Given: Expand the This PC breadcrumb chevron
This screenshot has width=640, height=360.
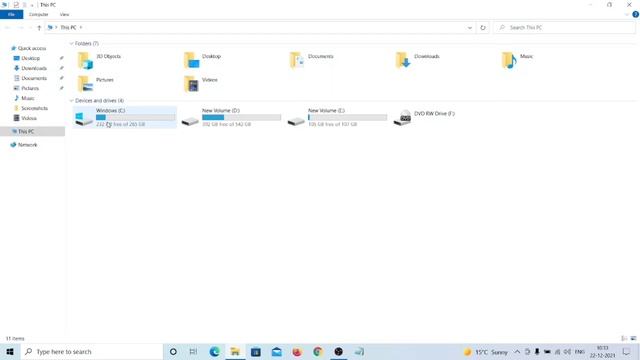Looking at the screenshot, I should (81, 27).
